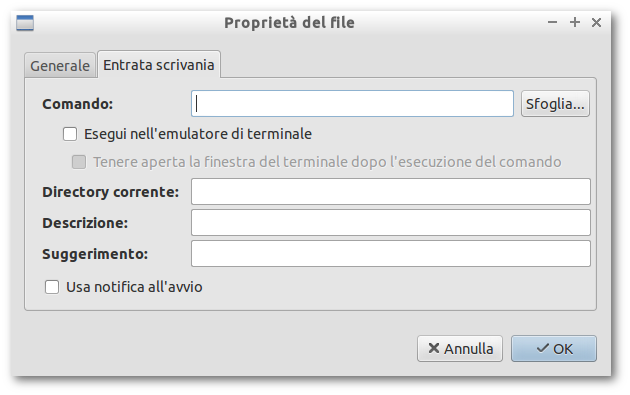Tick the Tenere aperta la finestra checkbox
The height and width of the screenshot is (395, 630).
point(79,162)
